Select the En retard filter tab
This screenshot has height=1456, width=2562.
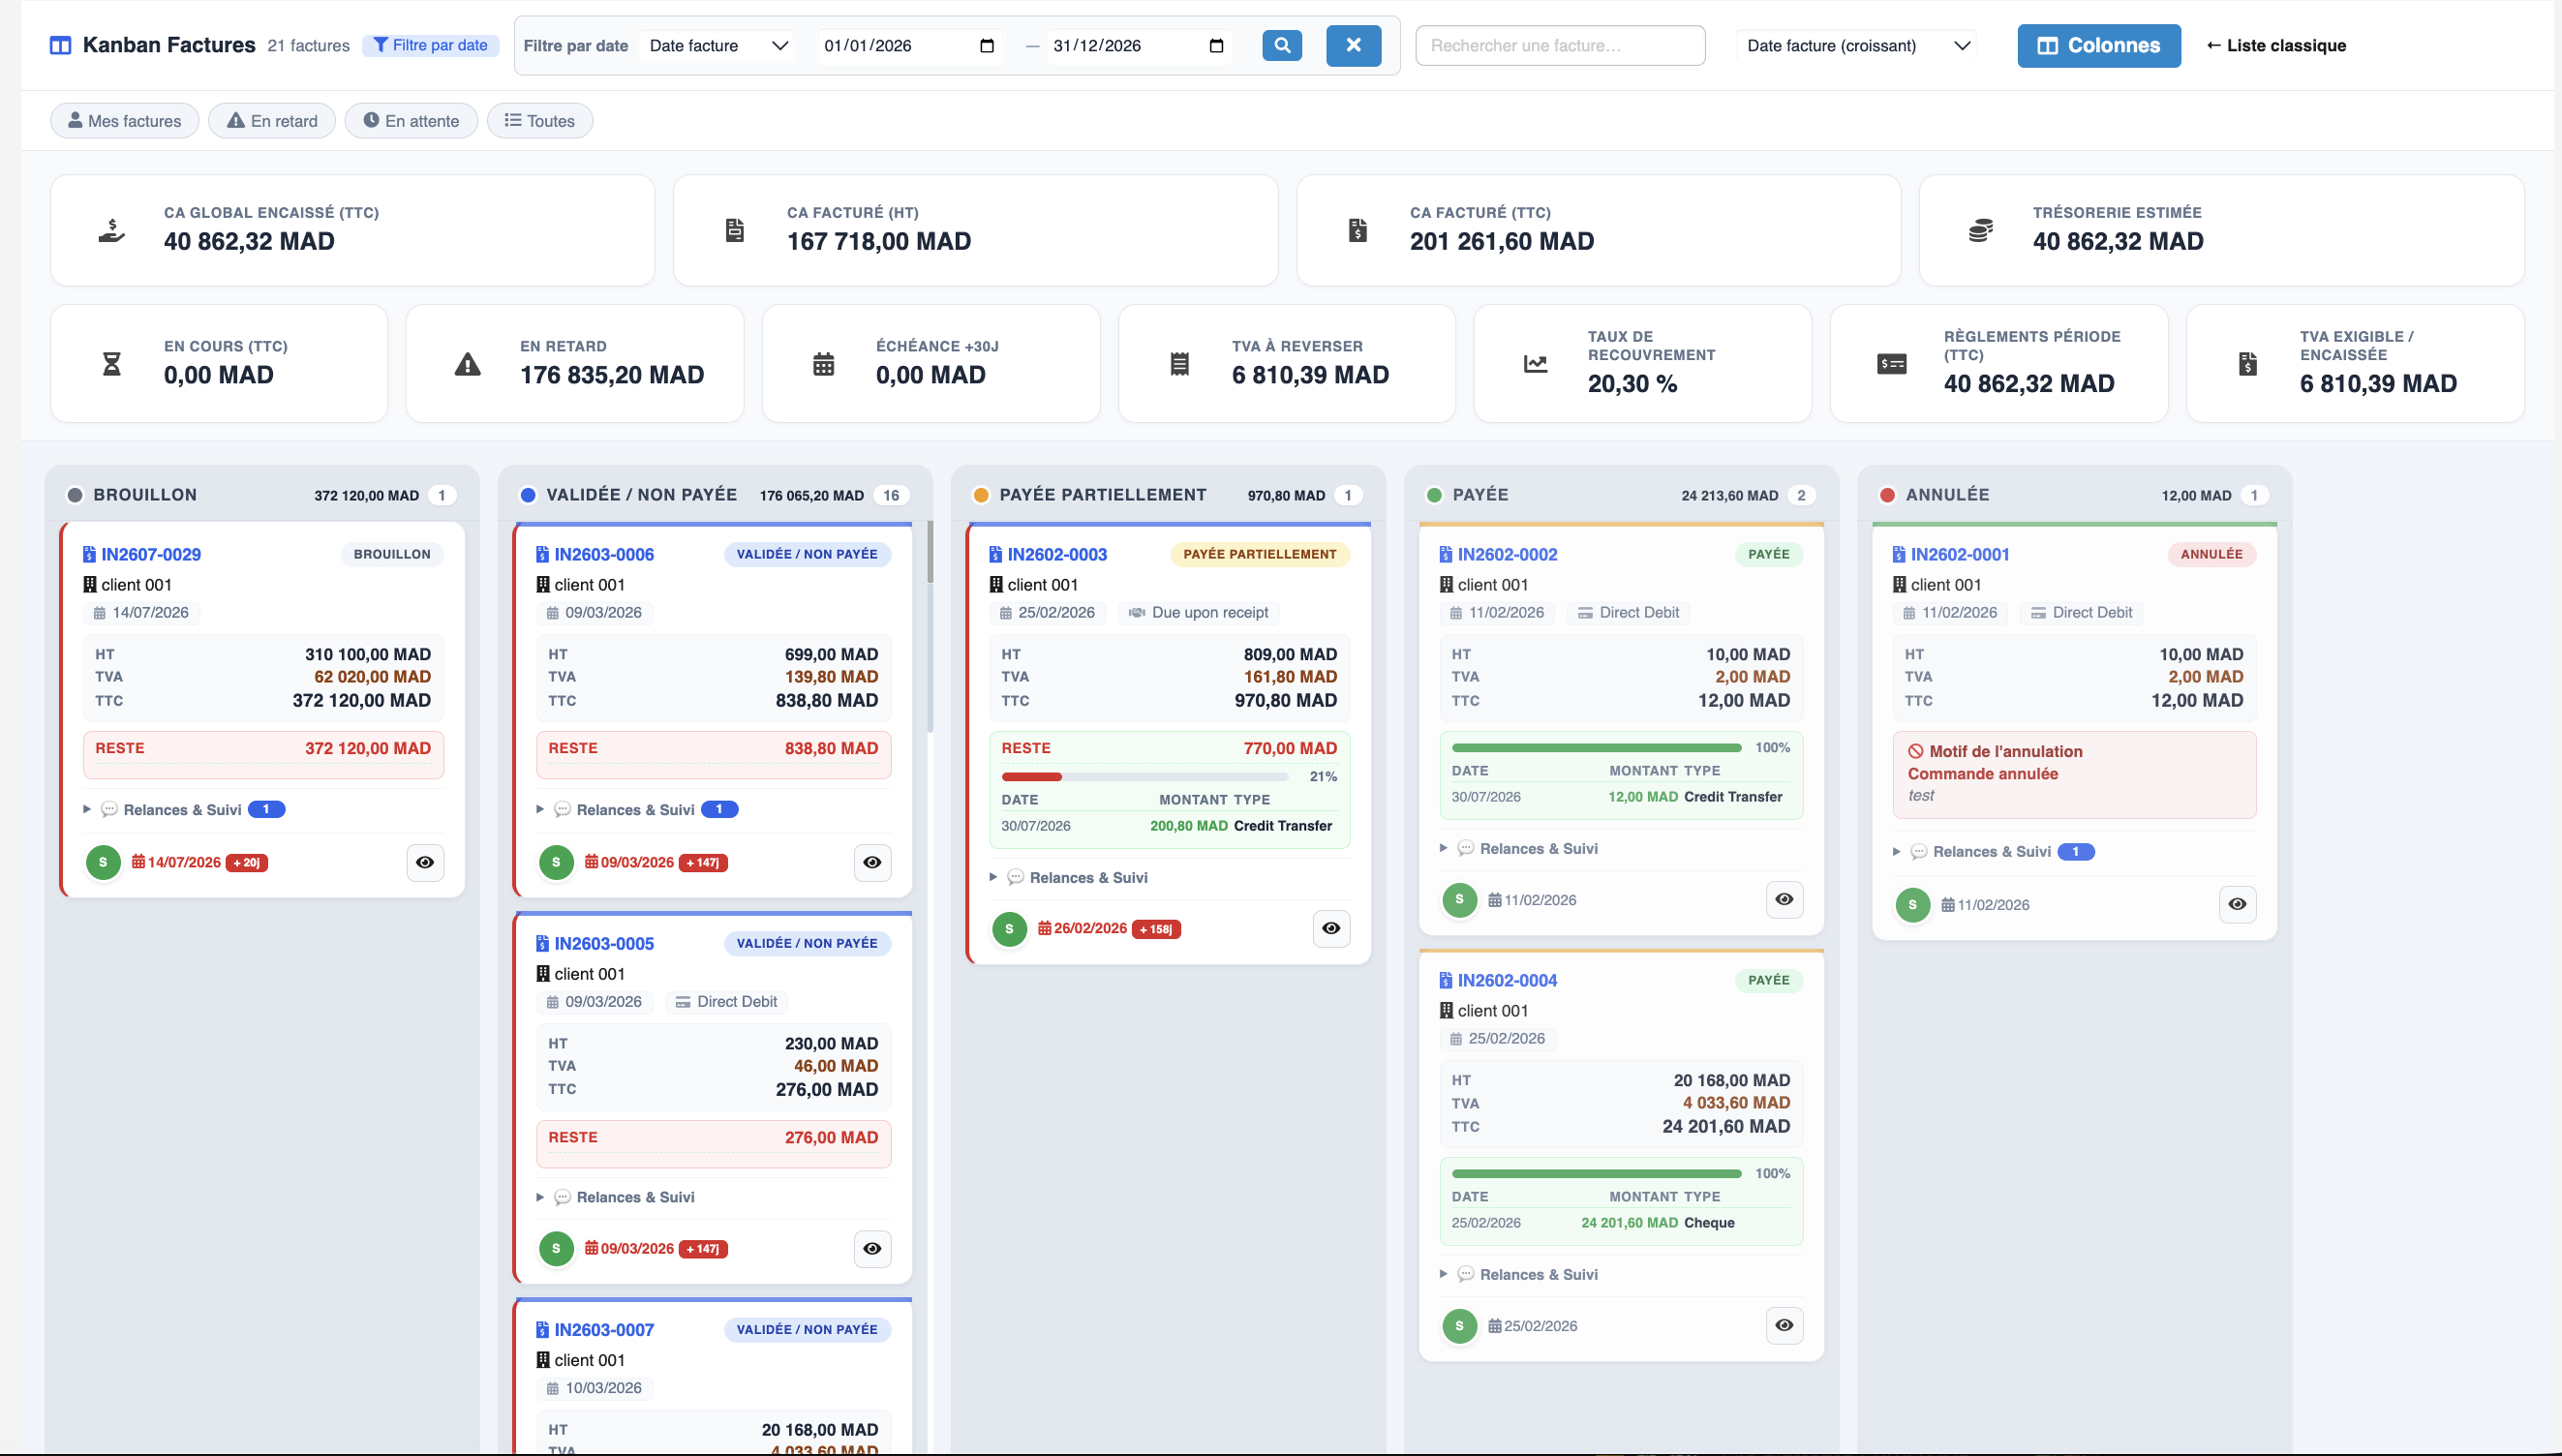pos(272,121)
